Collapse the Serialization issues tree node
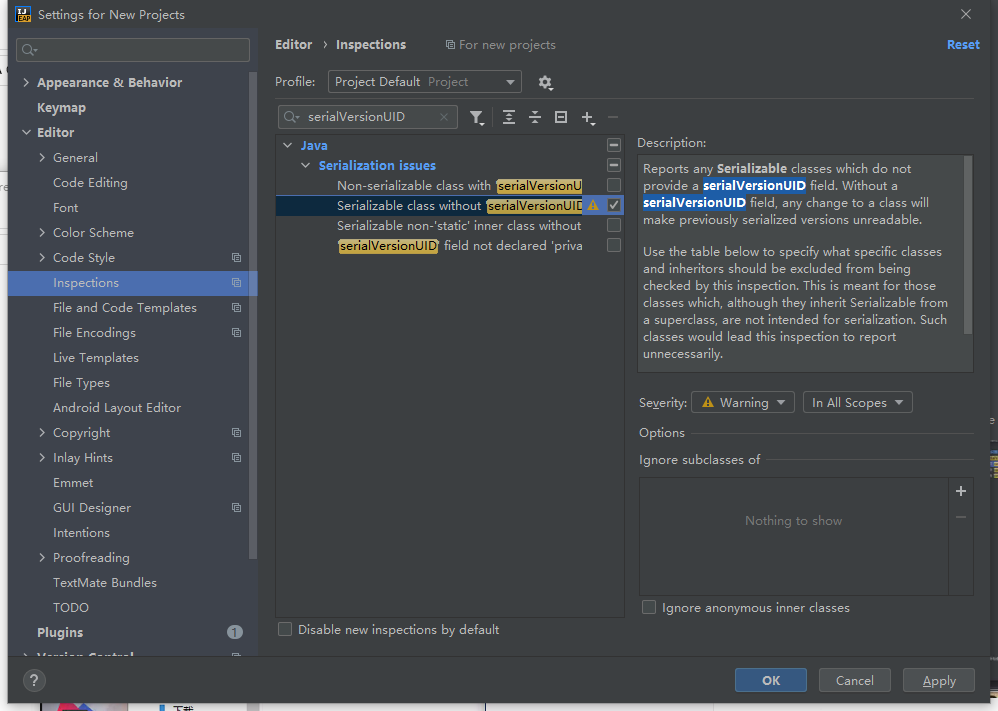This screenshot has height=711, width=998. coord(306,166)
